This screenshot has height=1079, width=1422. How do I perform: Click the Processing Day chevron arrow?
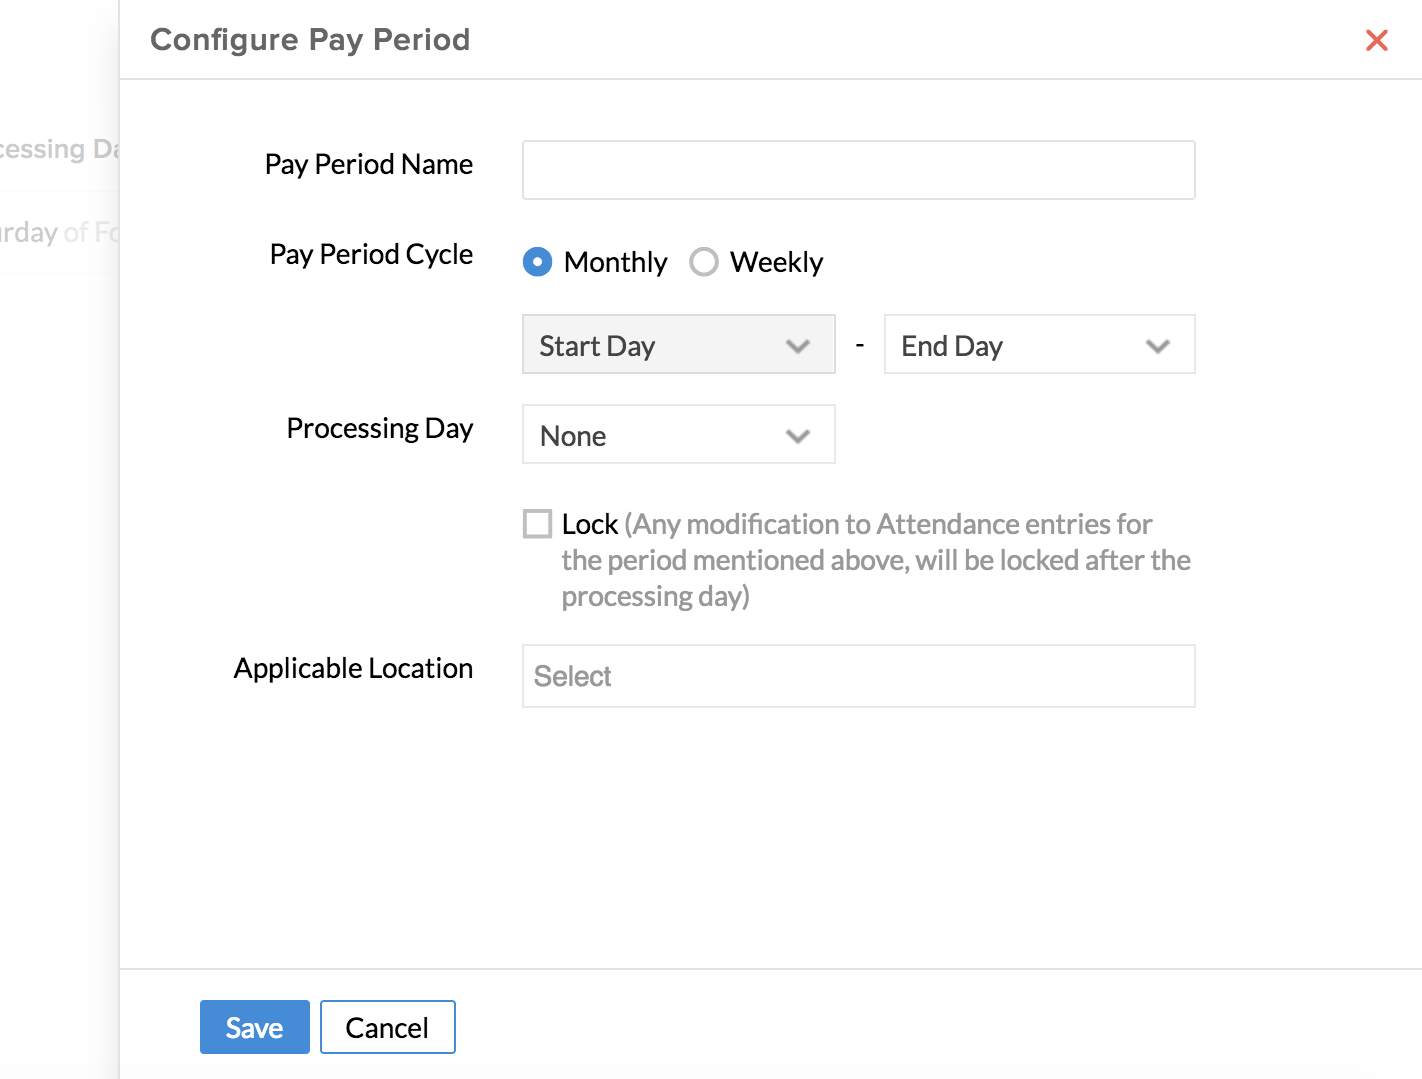pyautogui.click(x=797, y=436)
